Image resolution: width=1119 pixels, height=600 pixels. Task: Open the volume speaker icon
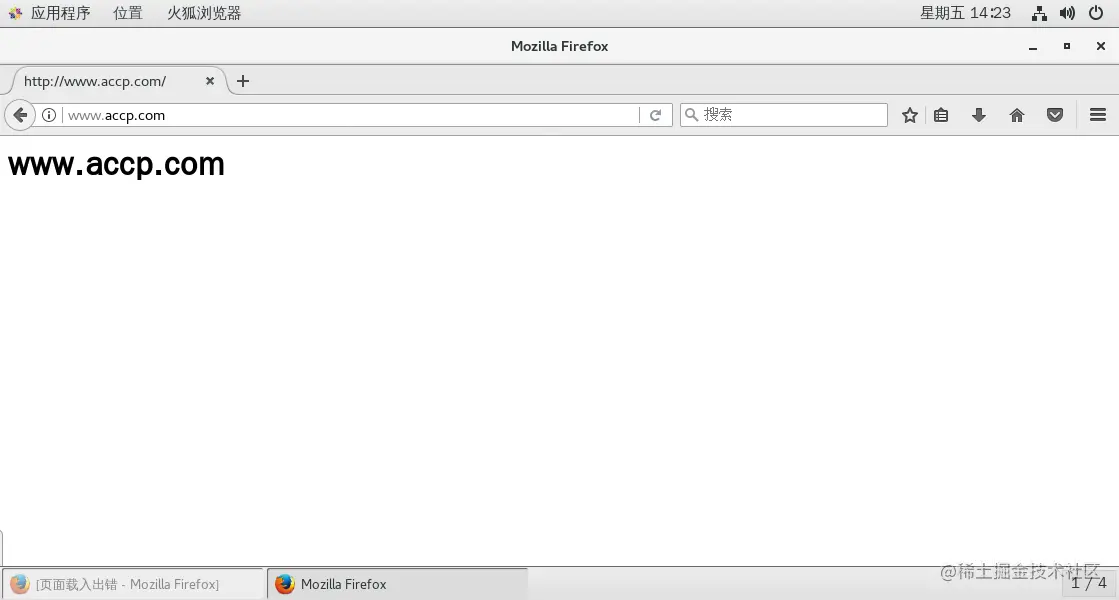(1068, 13)
